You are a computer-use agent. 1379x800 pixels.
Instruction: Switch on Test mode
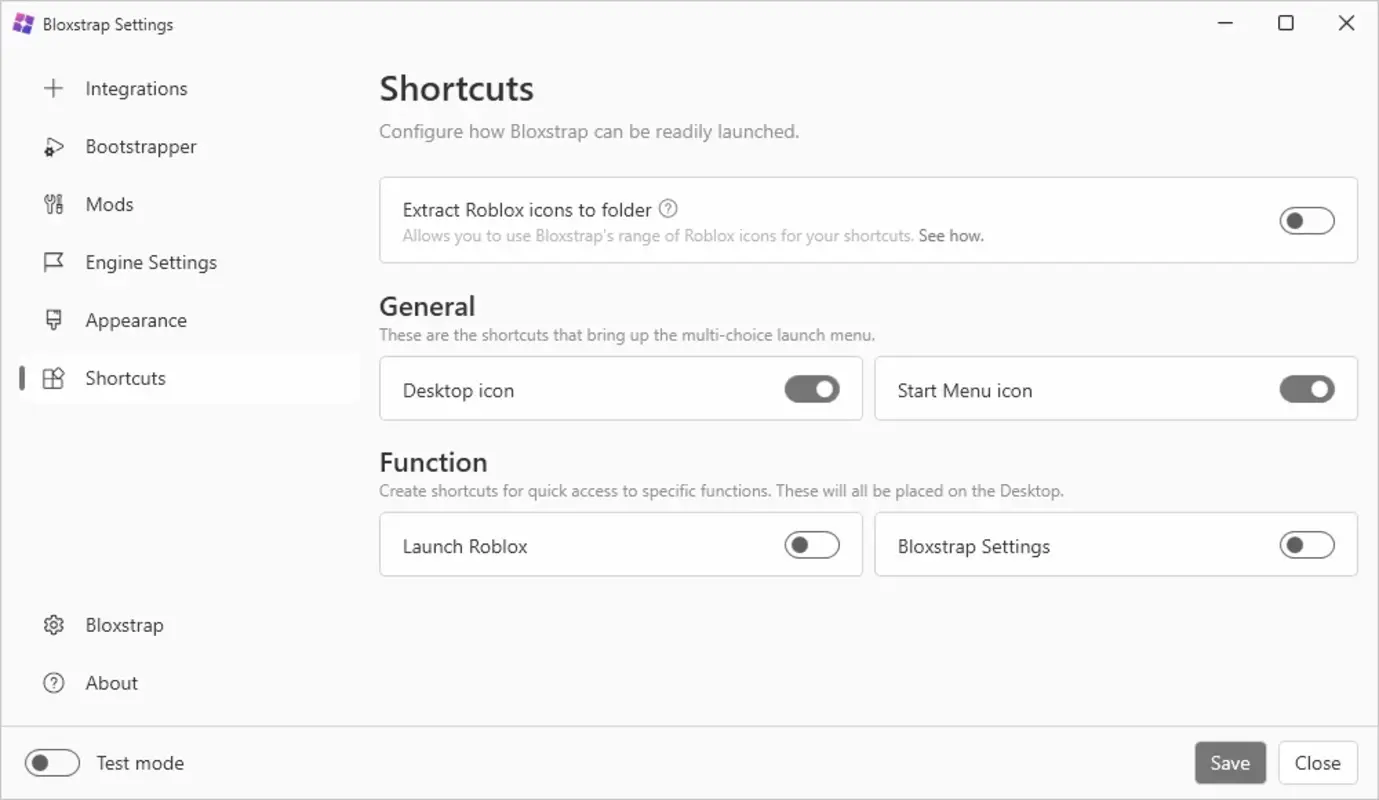click(52, 762)
